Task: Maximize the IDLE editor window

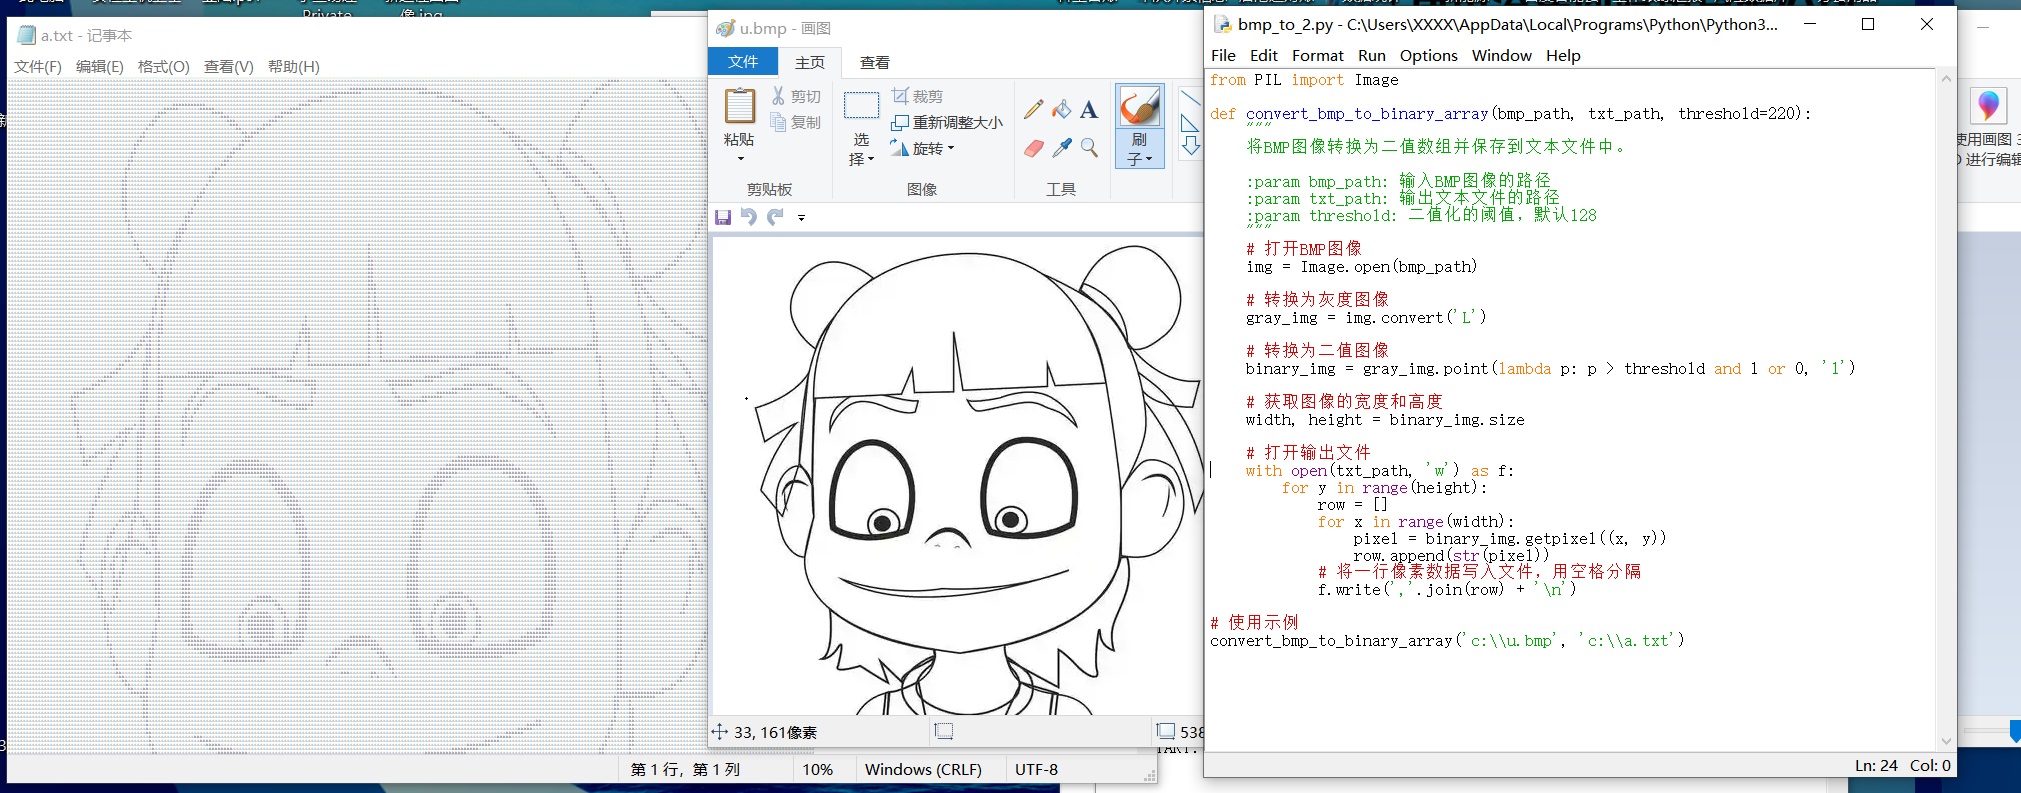Action: coord(1868,24)
